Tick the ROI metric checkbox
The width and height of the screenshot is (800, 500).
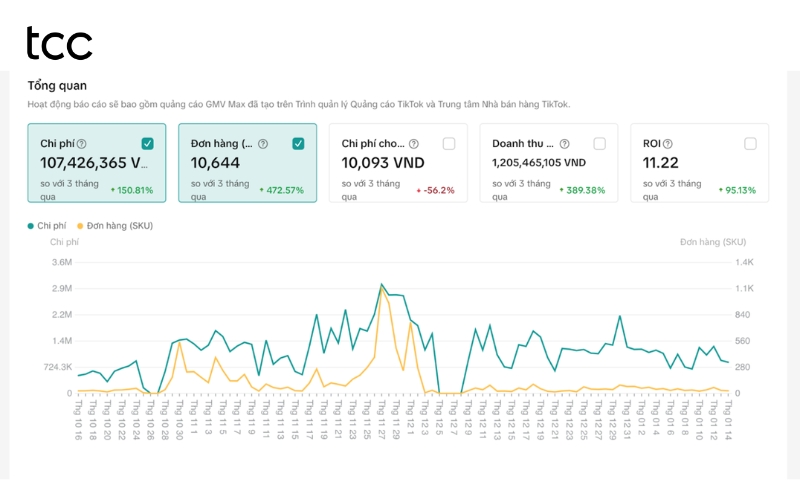751,144
